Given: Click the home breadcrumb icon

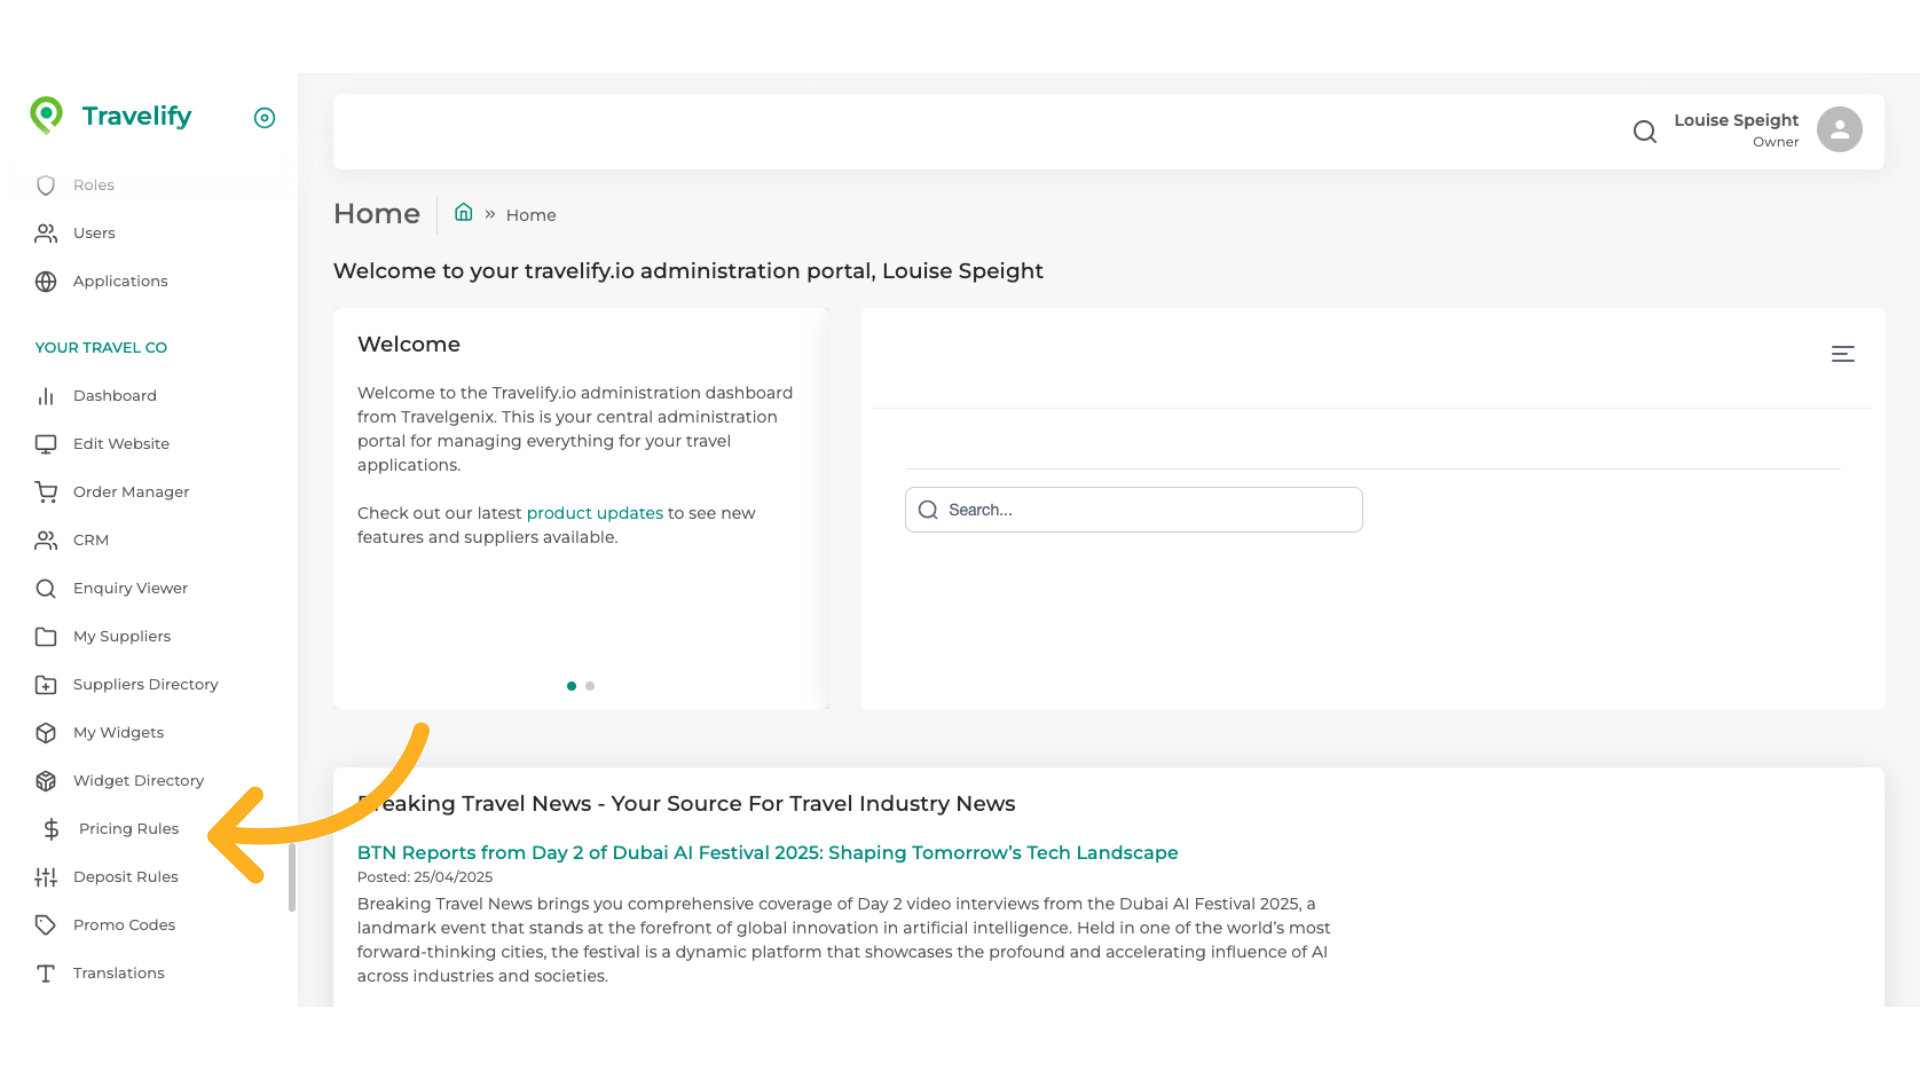Looking at the screenshot, I should (x=463, y=213).
